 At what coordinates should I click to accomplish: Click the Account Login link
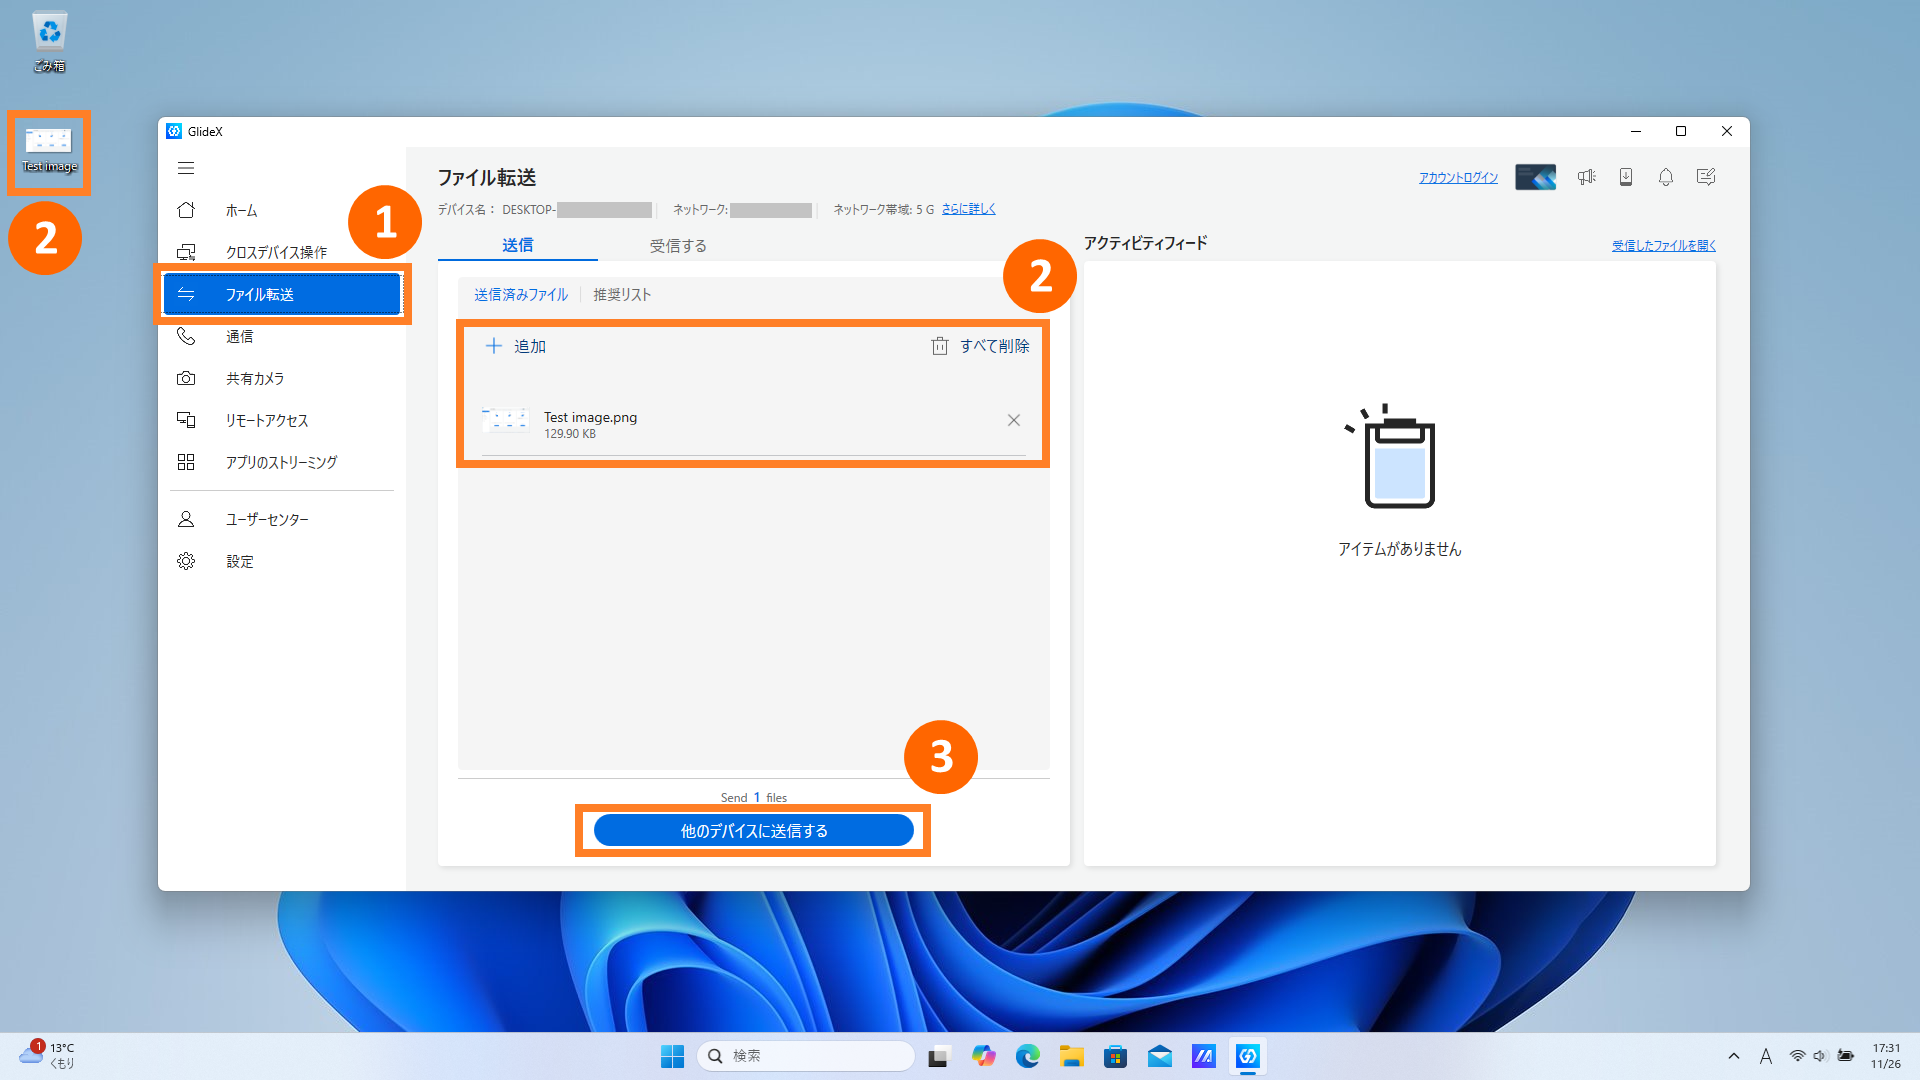tap(1458, 178)
